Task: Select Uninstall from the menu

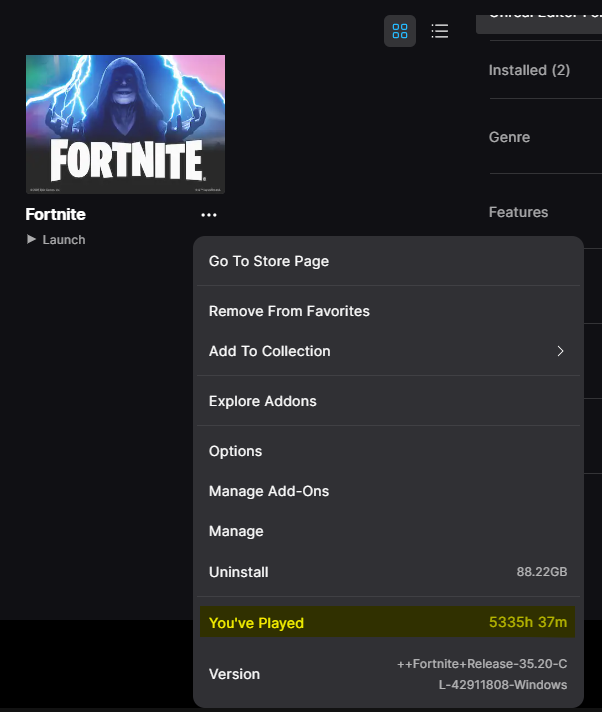Action: click(x=388, y=572)
